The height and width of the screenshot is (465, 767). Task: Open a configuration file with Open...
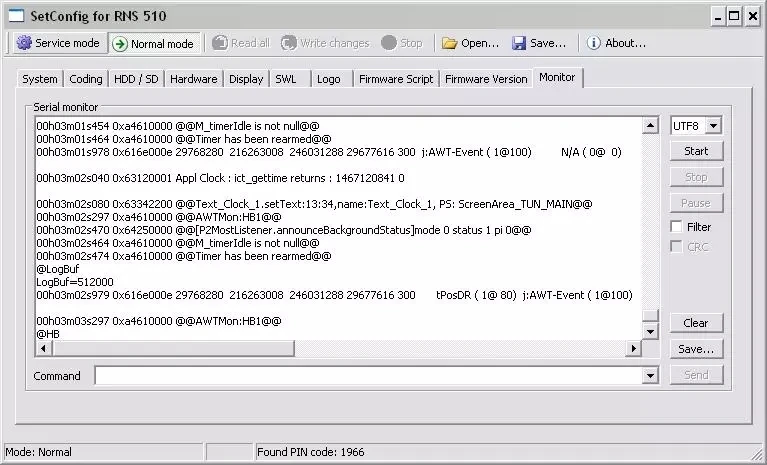pyautogui.click(x=470, y=43)
